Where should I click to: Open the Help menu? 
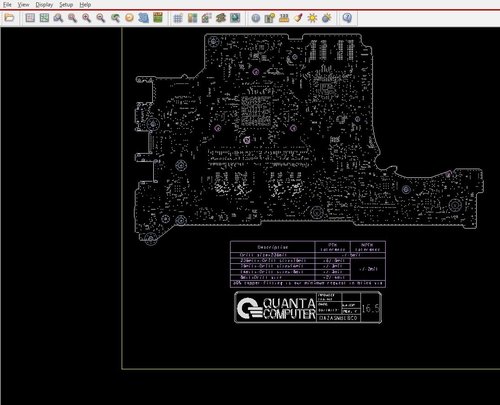85,5
